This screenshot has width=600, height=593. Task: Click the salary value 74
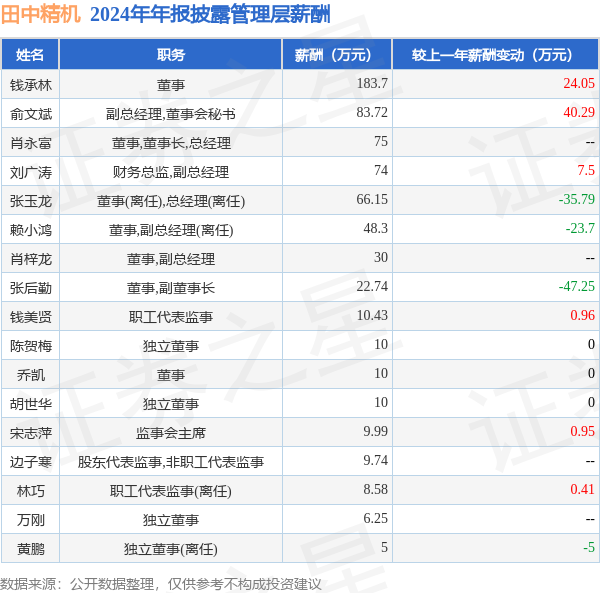(381, 170)
